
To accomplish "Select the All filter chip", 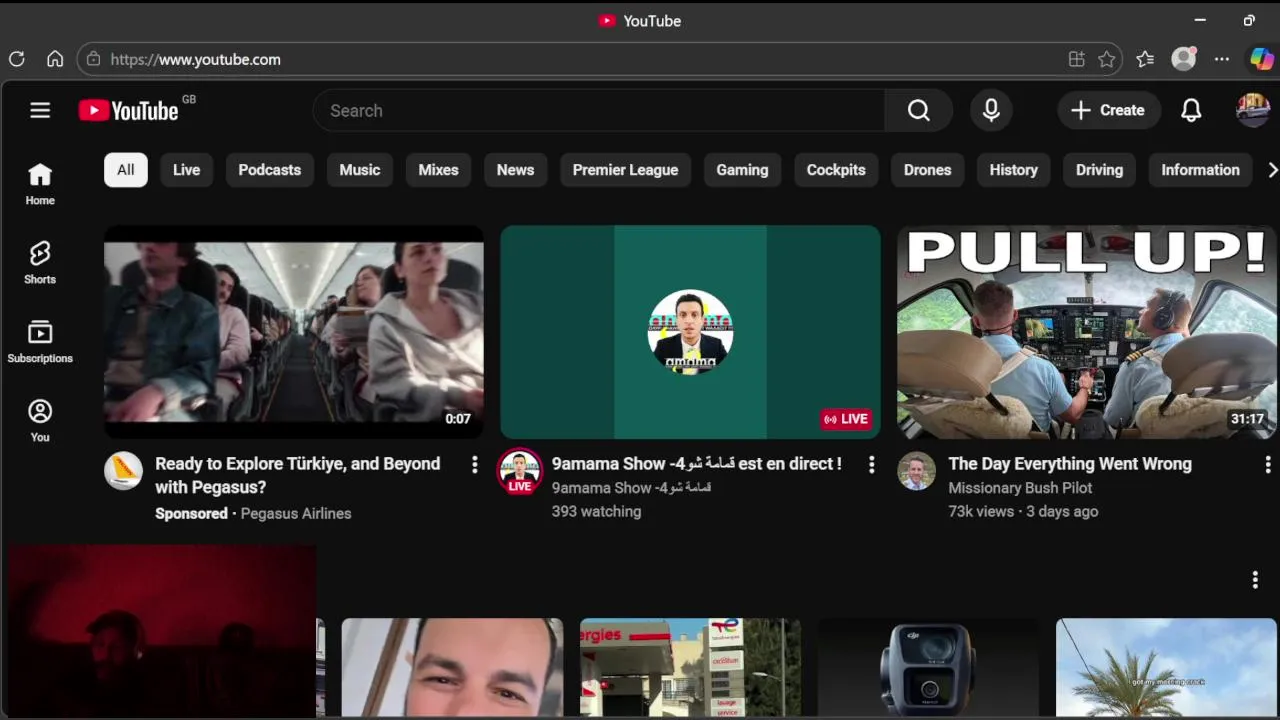I will point(125,170).
